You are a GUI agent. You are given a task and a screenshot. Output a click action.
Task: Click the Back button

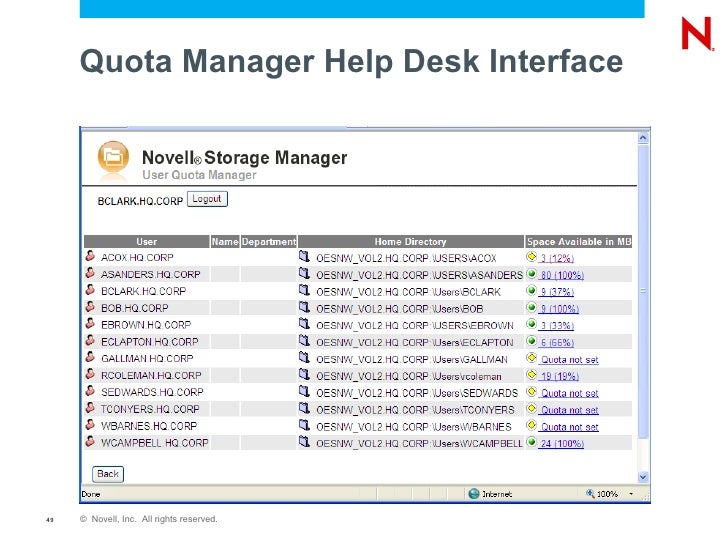[108, 474]
